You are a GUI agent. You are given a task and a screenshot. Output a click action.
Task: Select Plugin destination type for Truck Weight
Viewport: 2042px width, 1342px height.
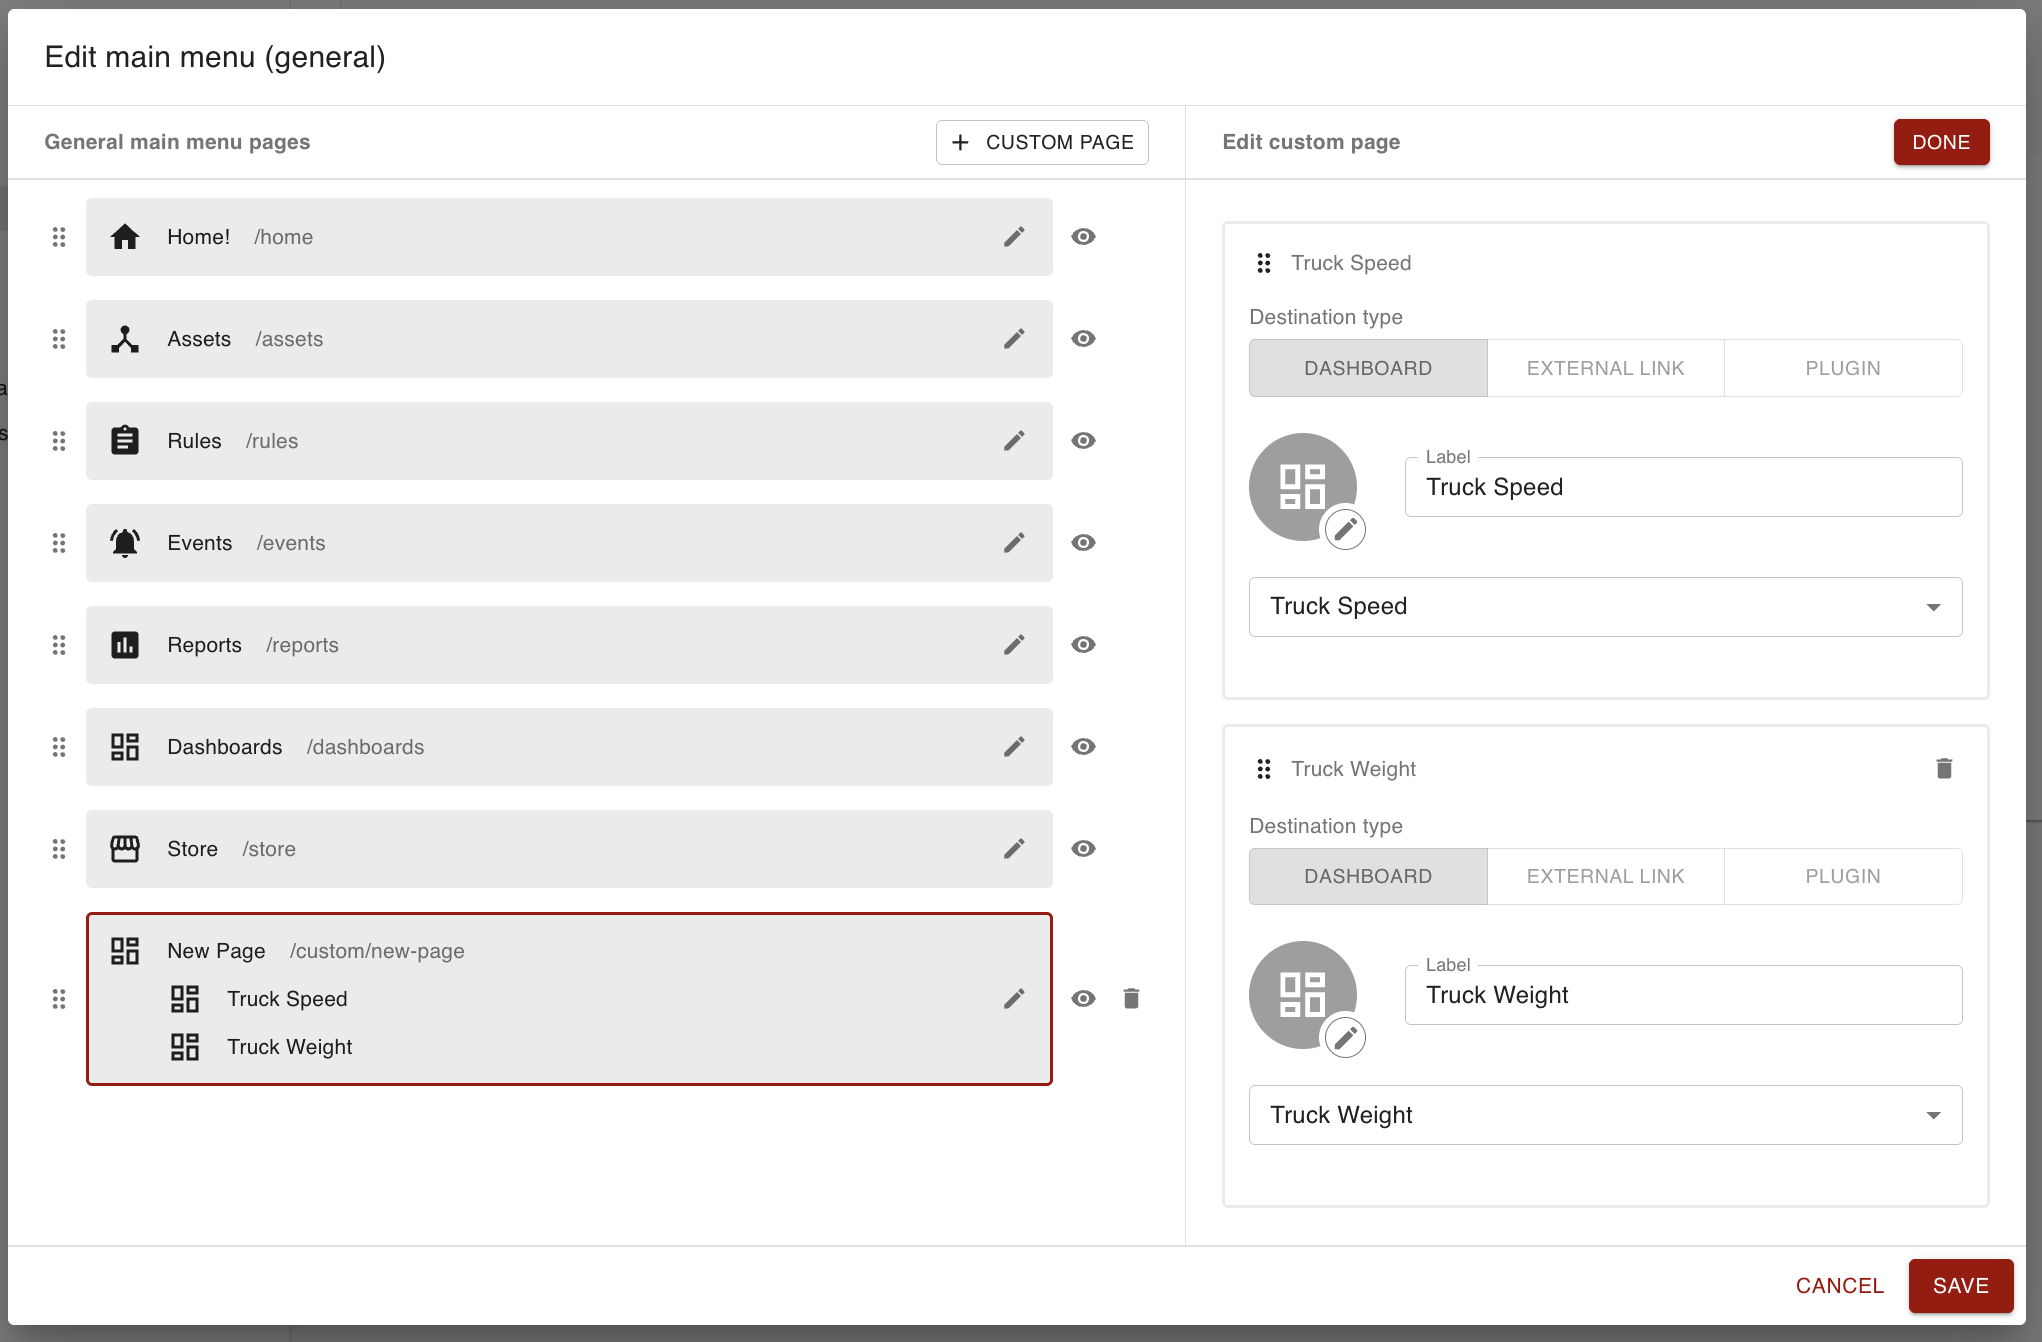1842,876
